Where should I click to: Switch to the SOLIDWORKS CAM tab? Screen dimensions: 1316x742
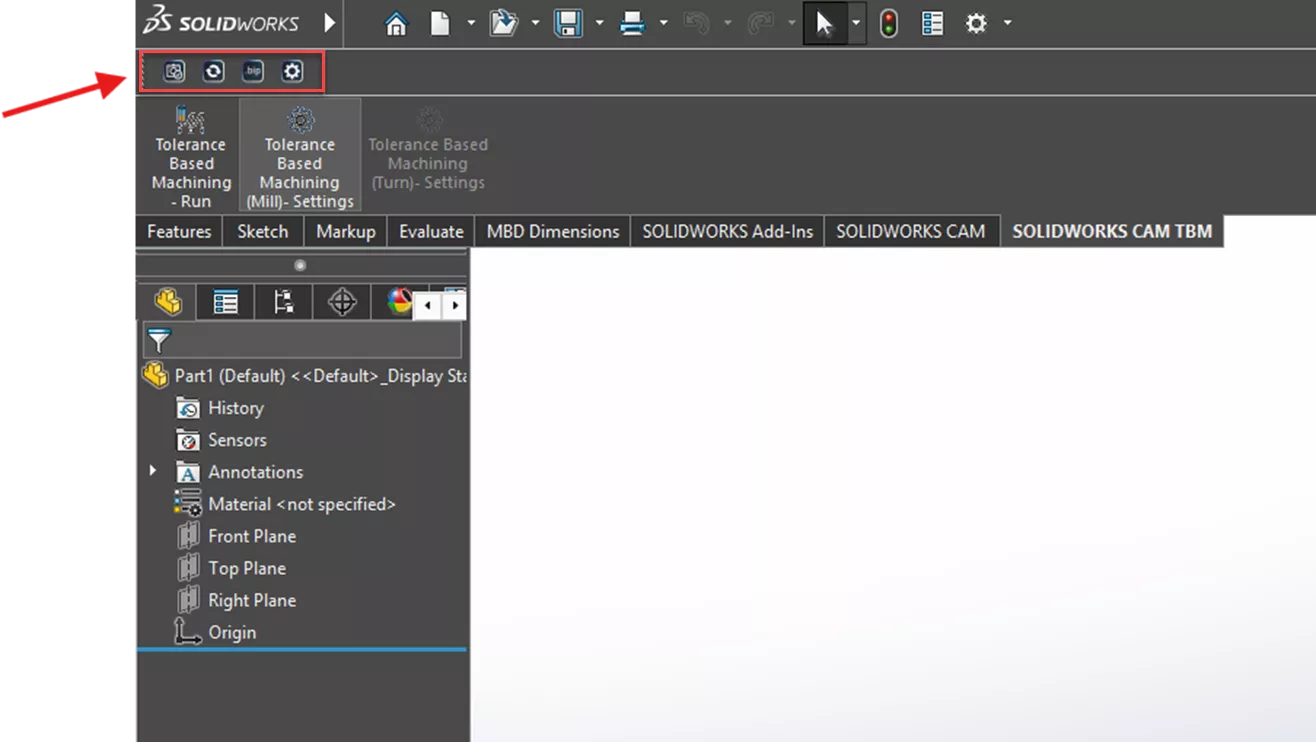pyautogui.click(x=911, y=231)
